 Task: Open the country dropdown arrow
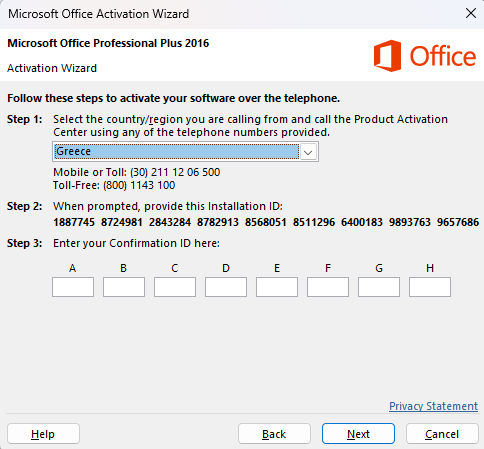308,152
